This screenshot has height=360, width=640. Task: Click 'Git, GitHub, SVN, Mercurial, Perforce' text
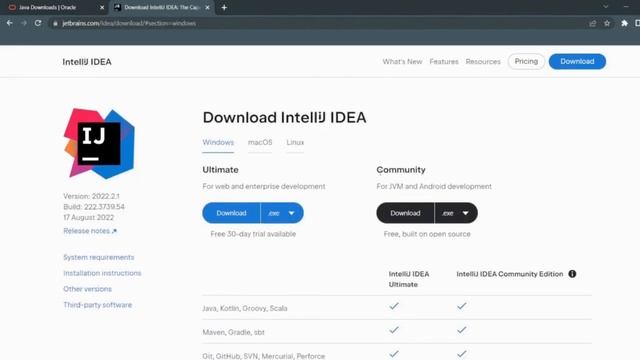pos(264,356)
